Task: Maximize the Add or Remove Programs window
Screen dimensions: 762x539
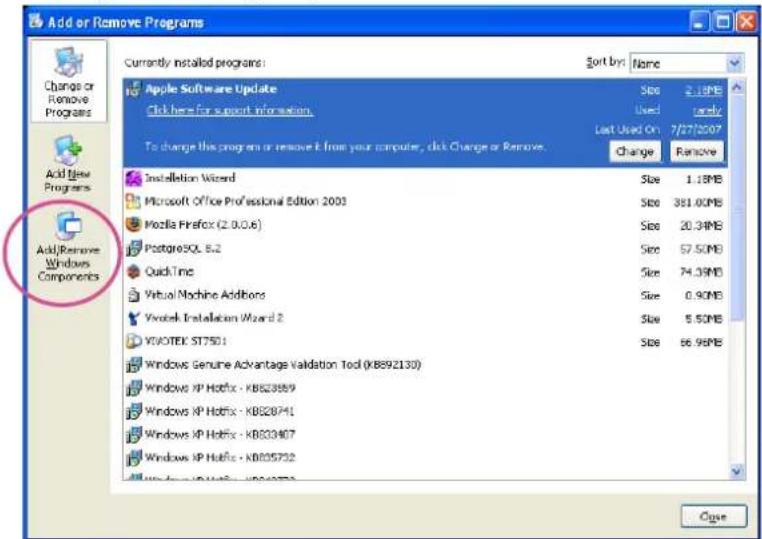Action: click(723, 22)
